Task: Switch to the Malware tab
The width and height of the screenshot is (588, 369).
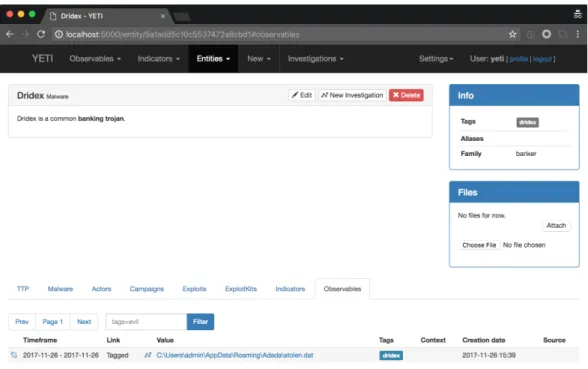Action: (60, 289)
